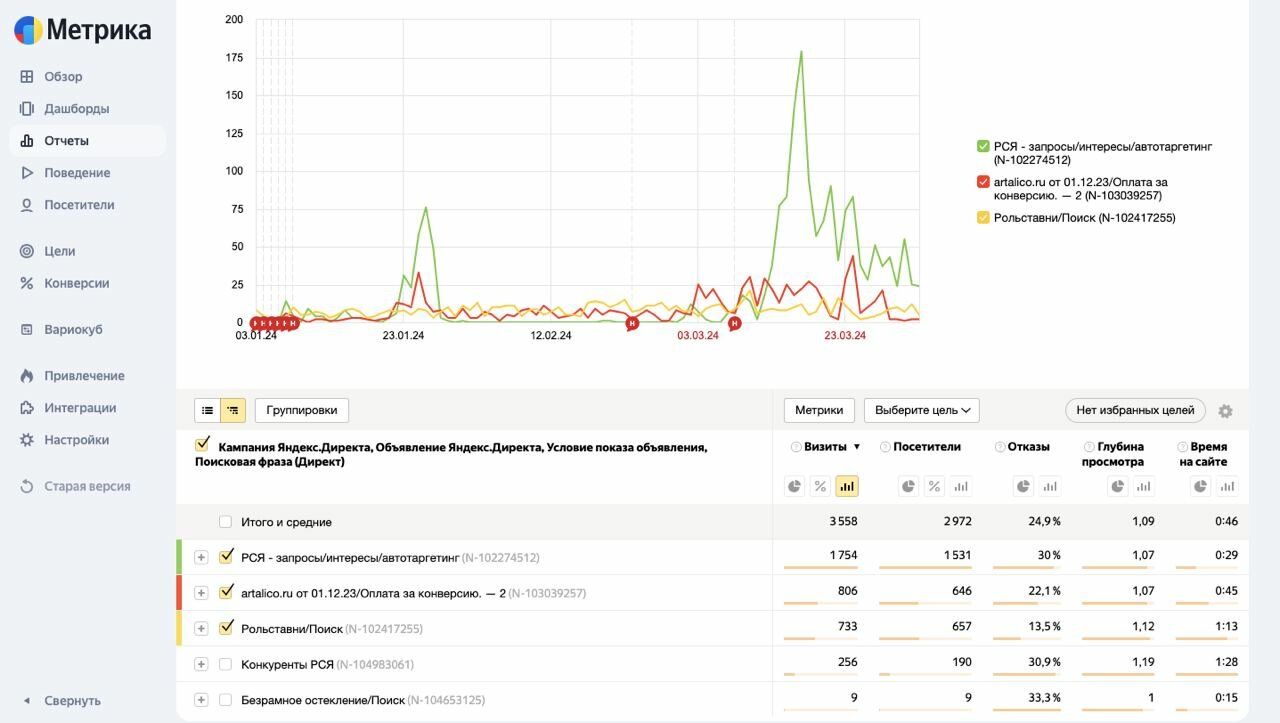The width and height of the screenshot is (1280, 723).
Task: Click the Группировки button
Action: pyautogui.click(x=302, y=410)
